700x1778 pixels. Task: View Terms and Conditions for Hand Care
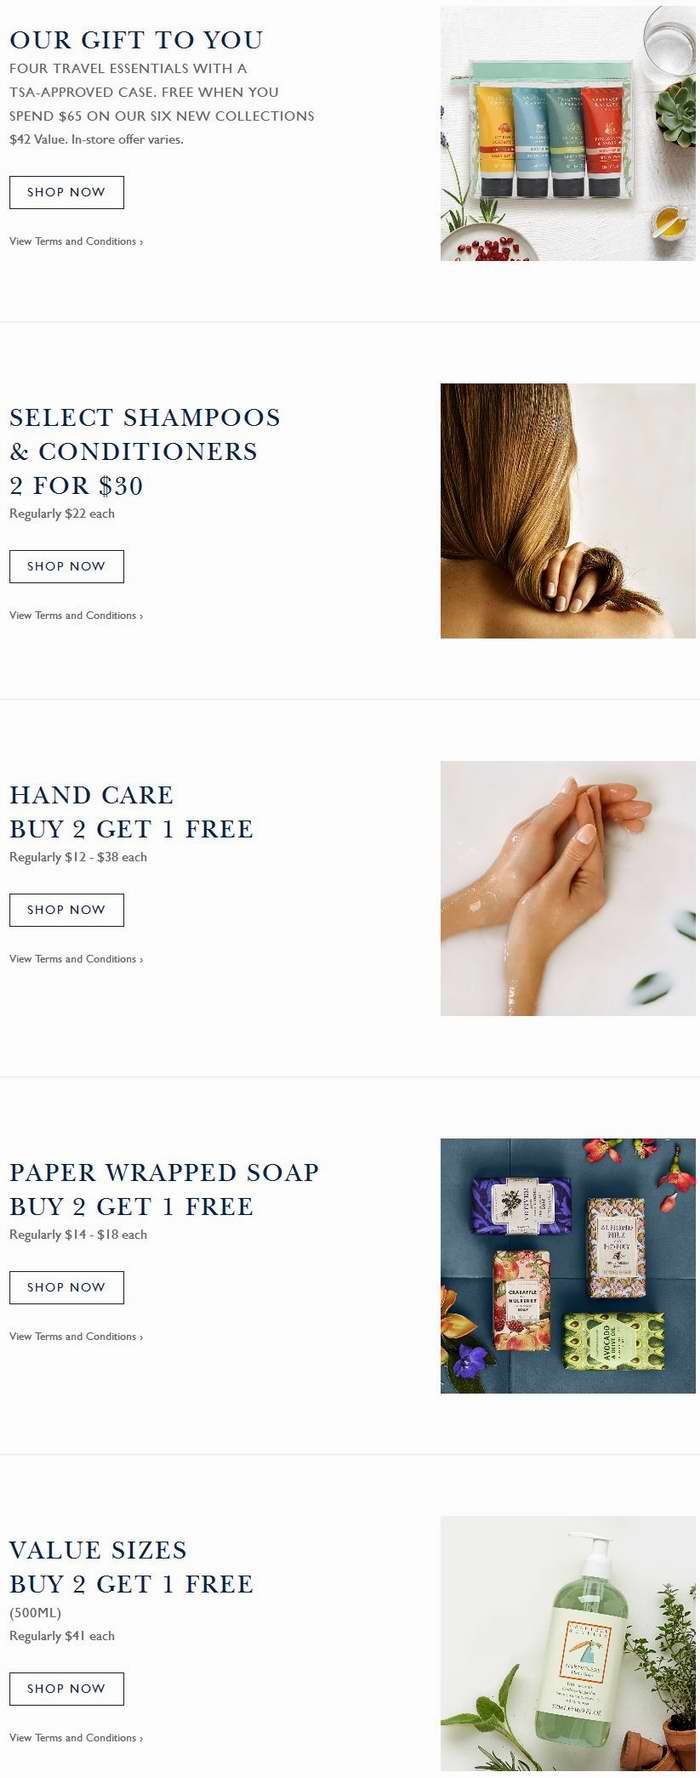(x=76, y=959)
